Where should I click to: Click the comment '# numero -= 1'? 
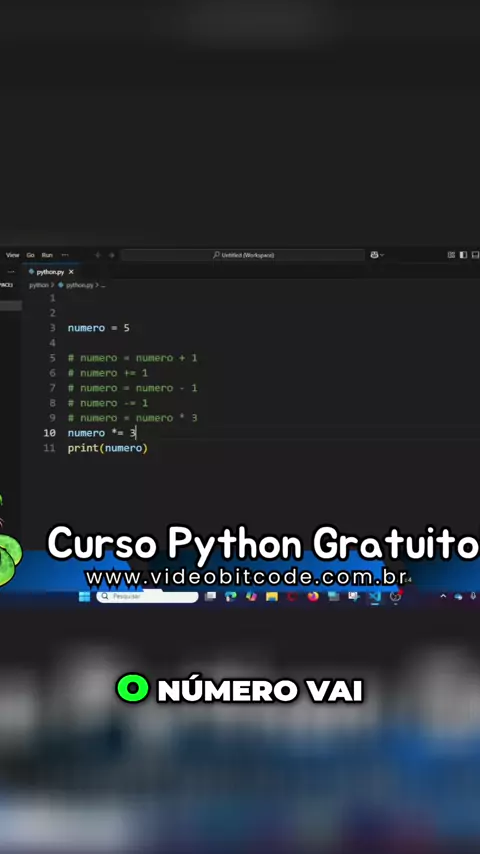pyautogui.click(x=108, y=403)
